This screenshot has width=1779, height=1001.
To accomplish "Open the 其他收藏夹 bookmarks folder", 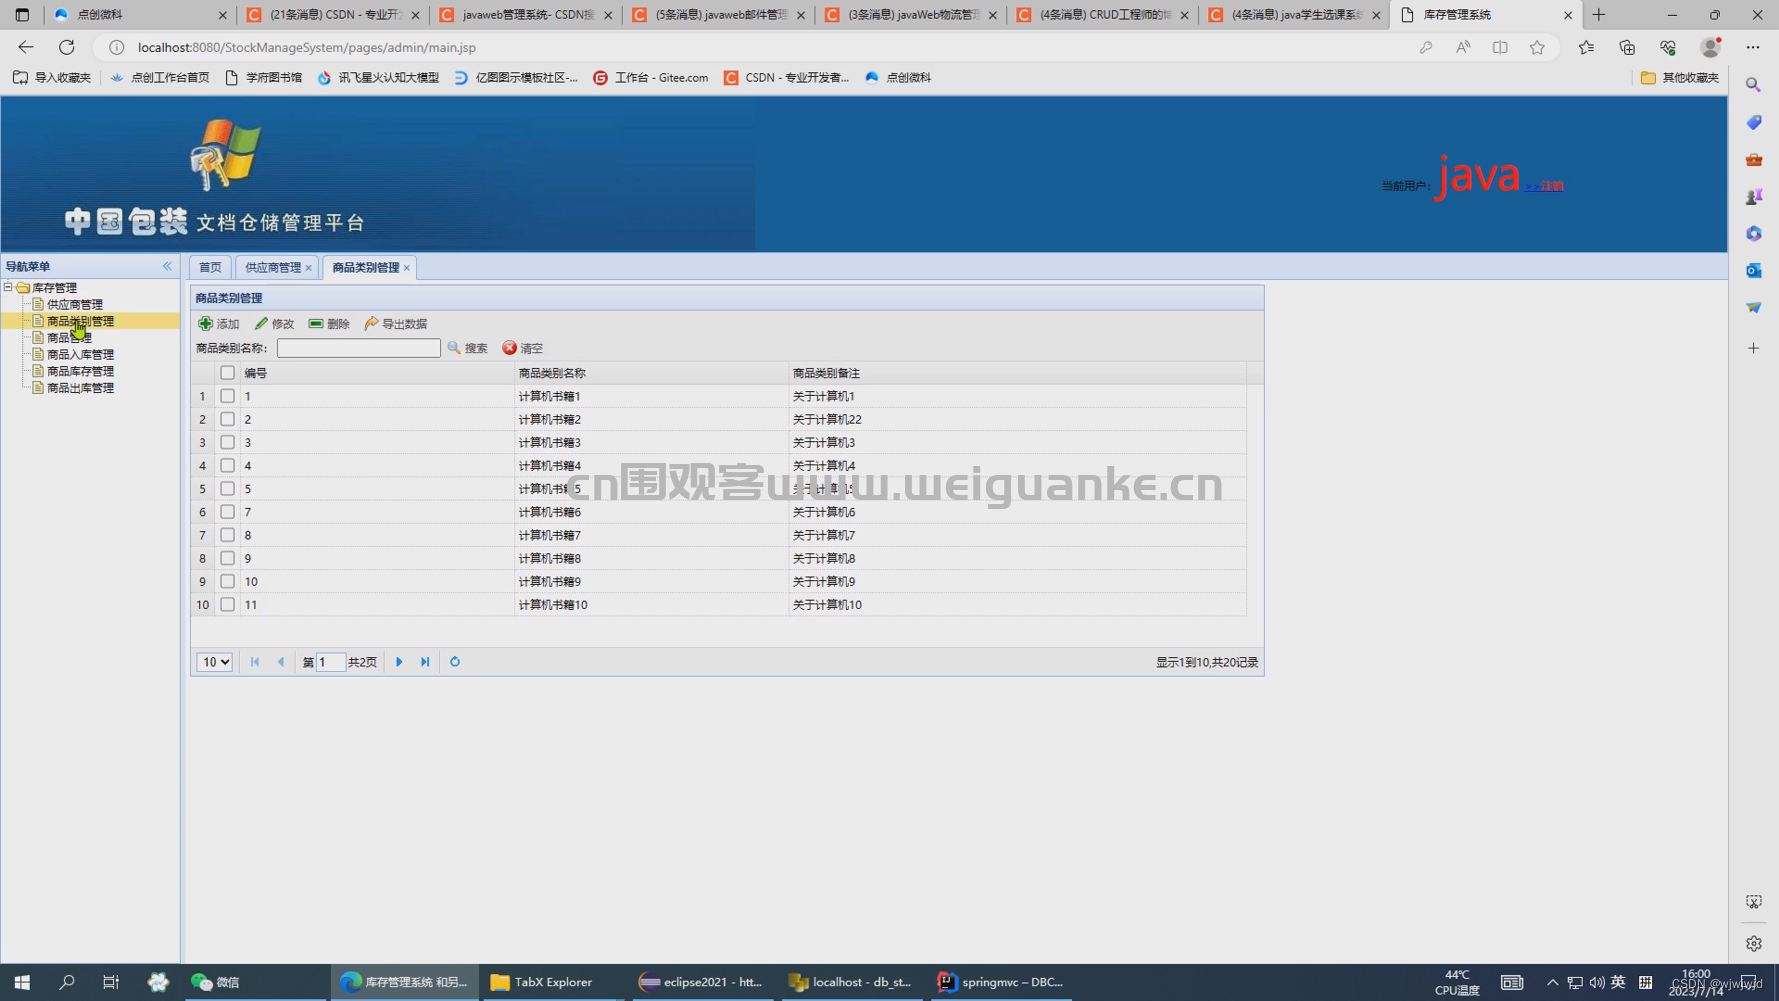I will click(x=1680, y=77).
